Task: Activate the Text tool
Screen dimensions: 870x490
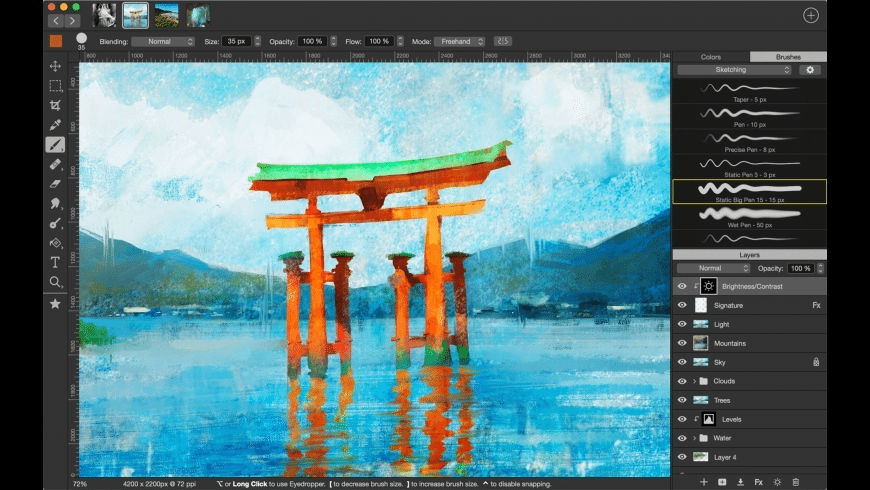Action: point(56,262)
